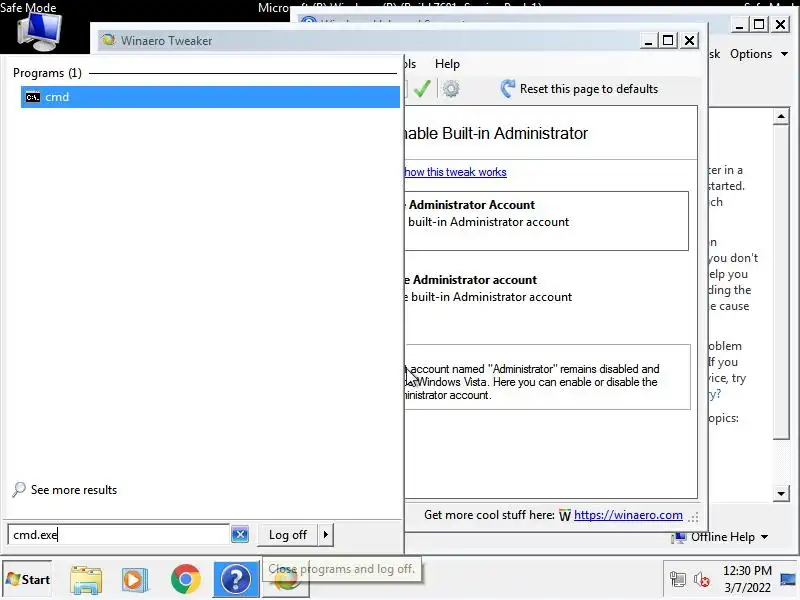
Task: Launch Windows Media Player from taskbar
Action: pyautogui.click(x=135, y=580)
